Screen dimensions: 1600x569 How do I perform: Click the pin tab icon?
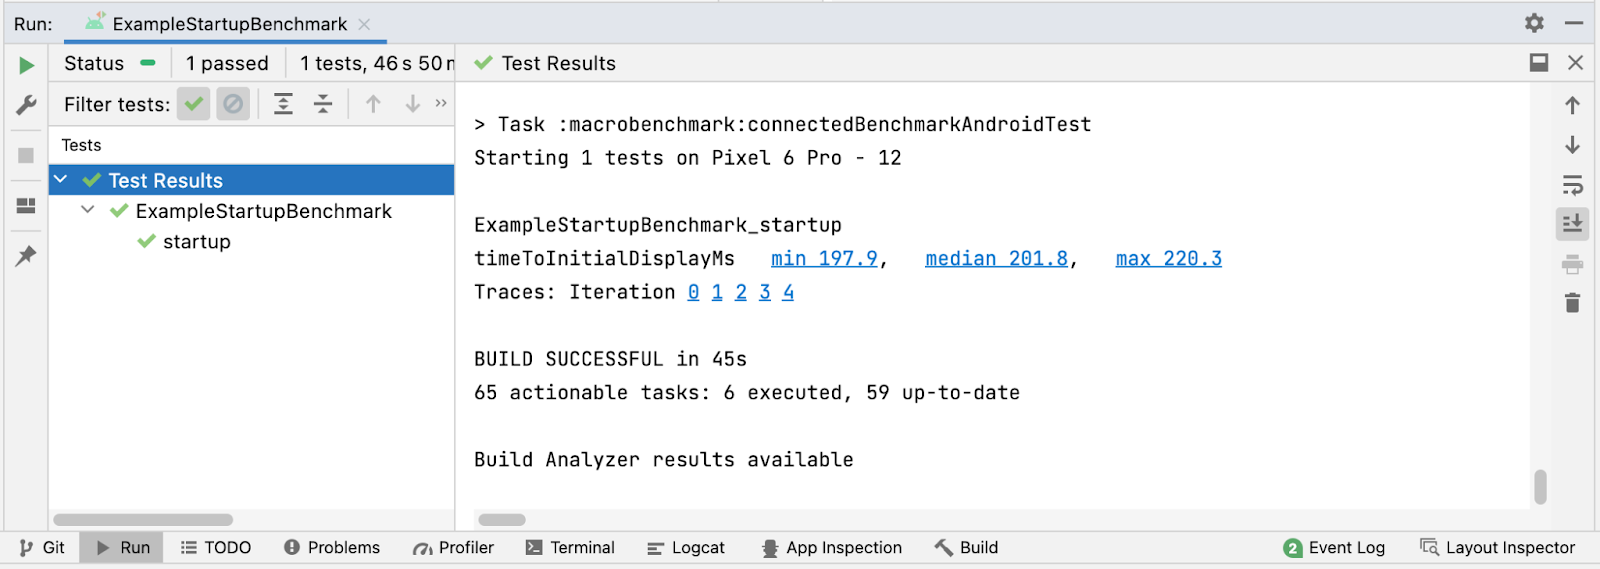pos(26,256)
